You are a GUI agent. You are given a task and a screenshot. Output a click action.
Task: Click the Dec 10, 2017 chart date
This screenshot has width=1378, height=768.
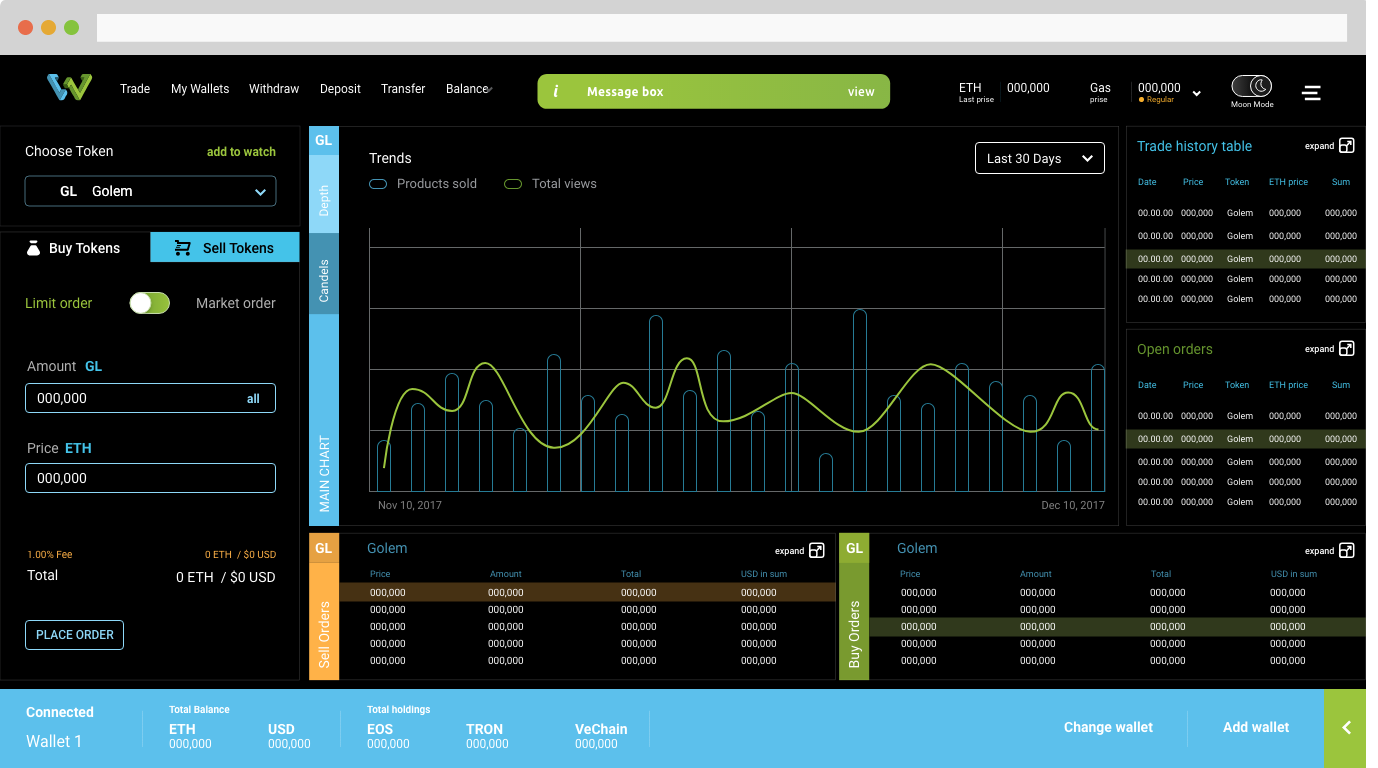click(x=1073, y=505)
